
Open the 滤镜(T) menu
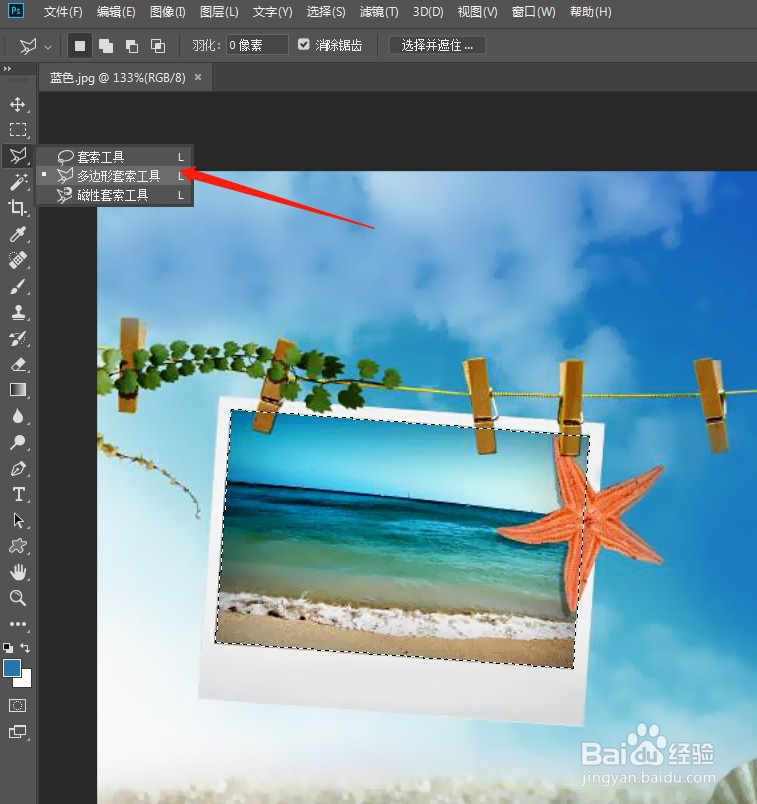379,12
